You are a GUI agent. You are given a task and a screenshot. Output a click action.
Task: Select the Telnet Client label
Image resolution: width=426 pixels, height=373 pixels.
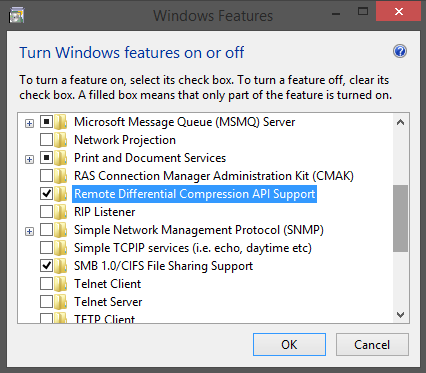(107, 284)
